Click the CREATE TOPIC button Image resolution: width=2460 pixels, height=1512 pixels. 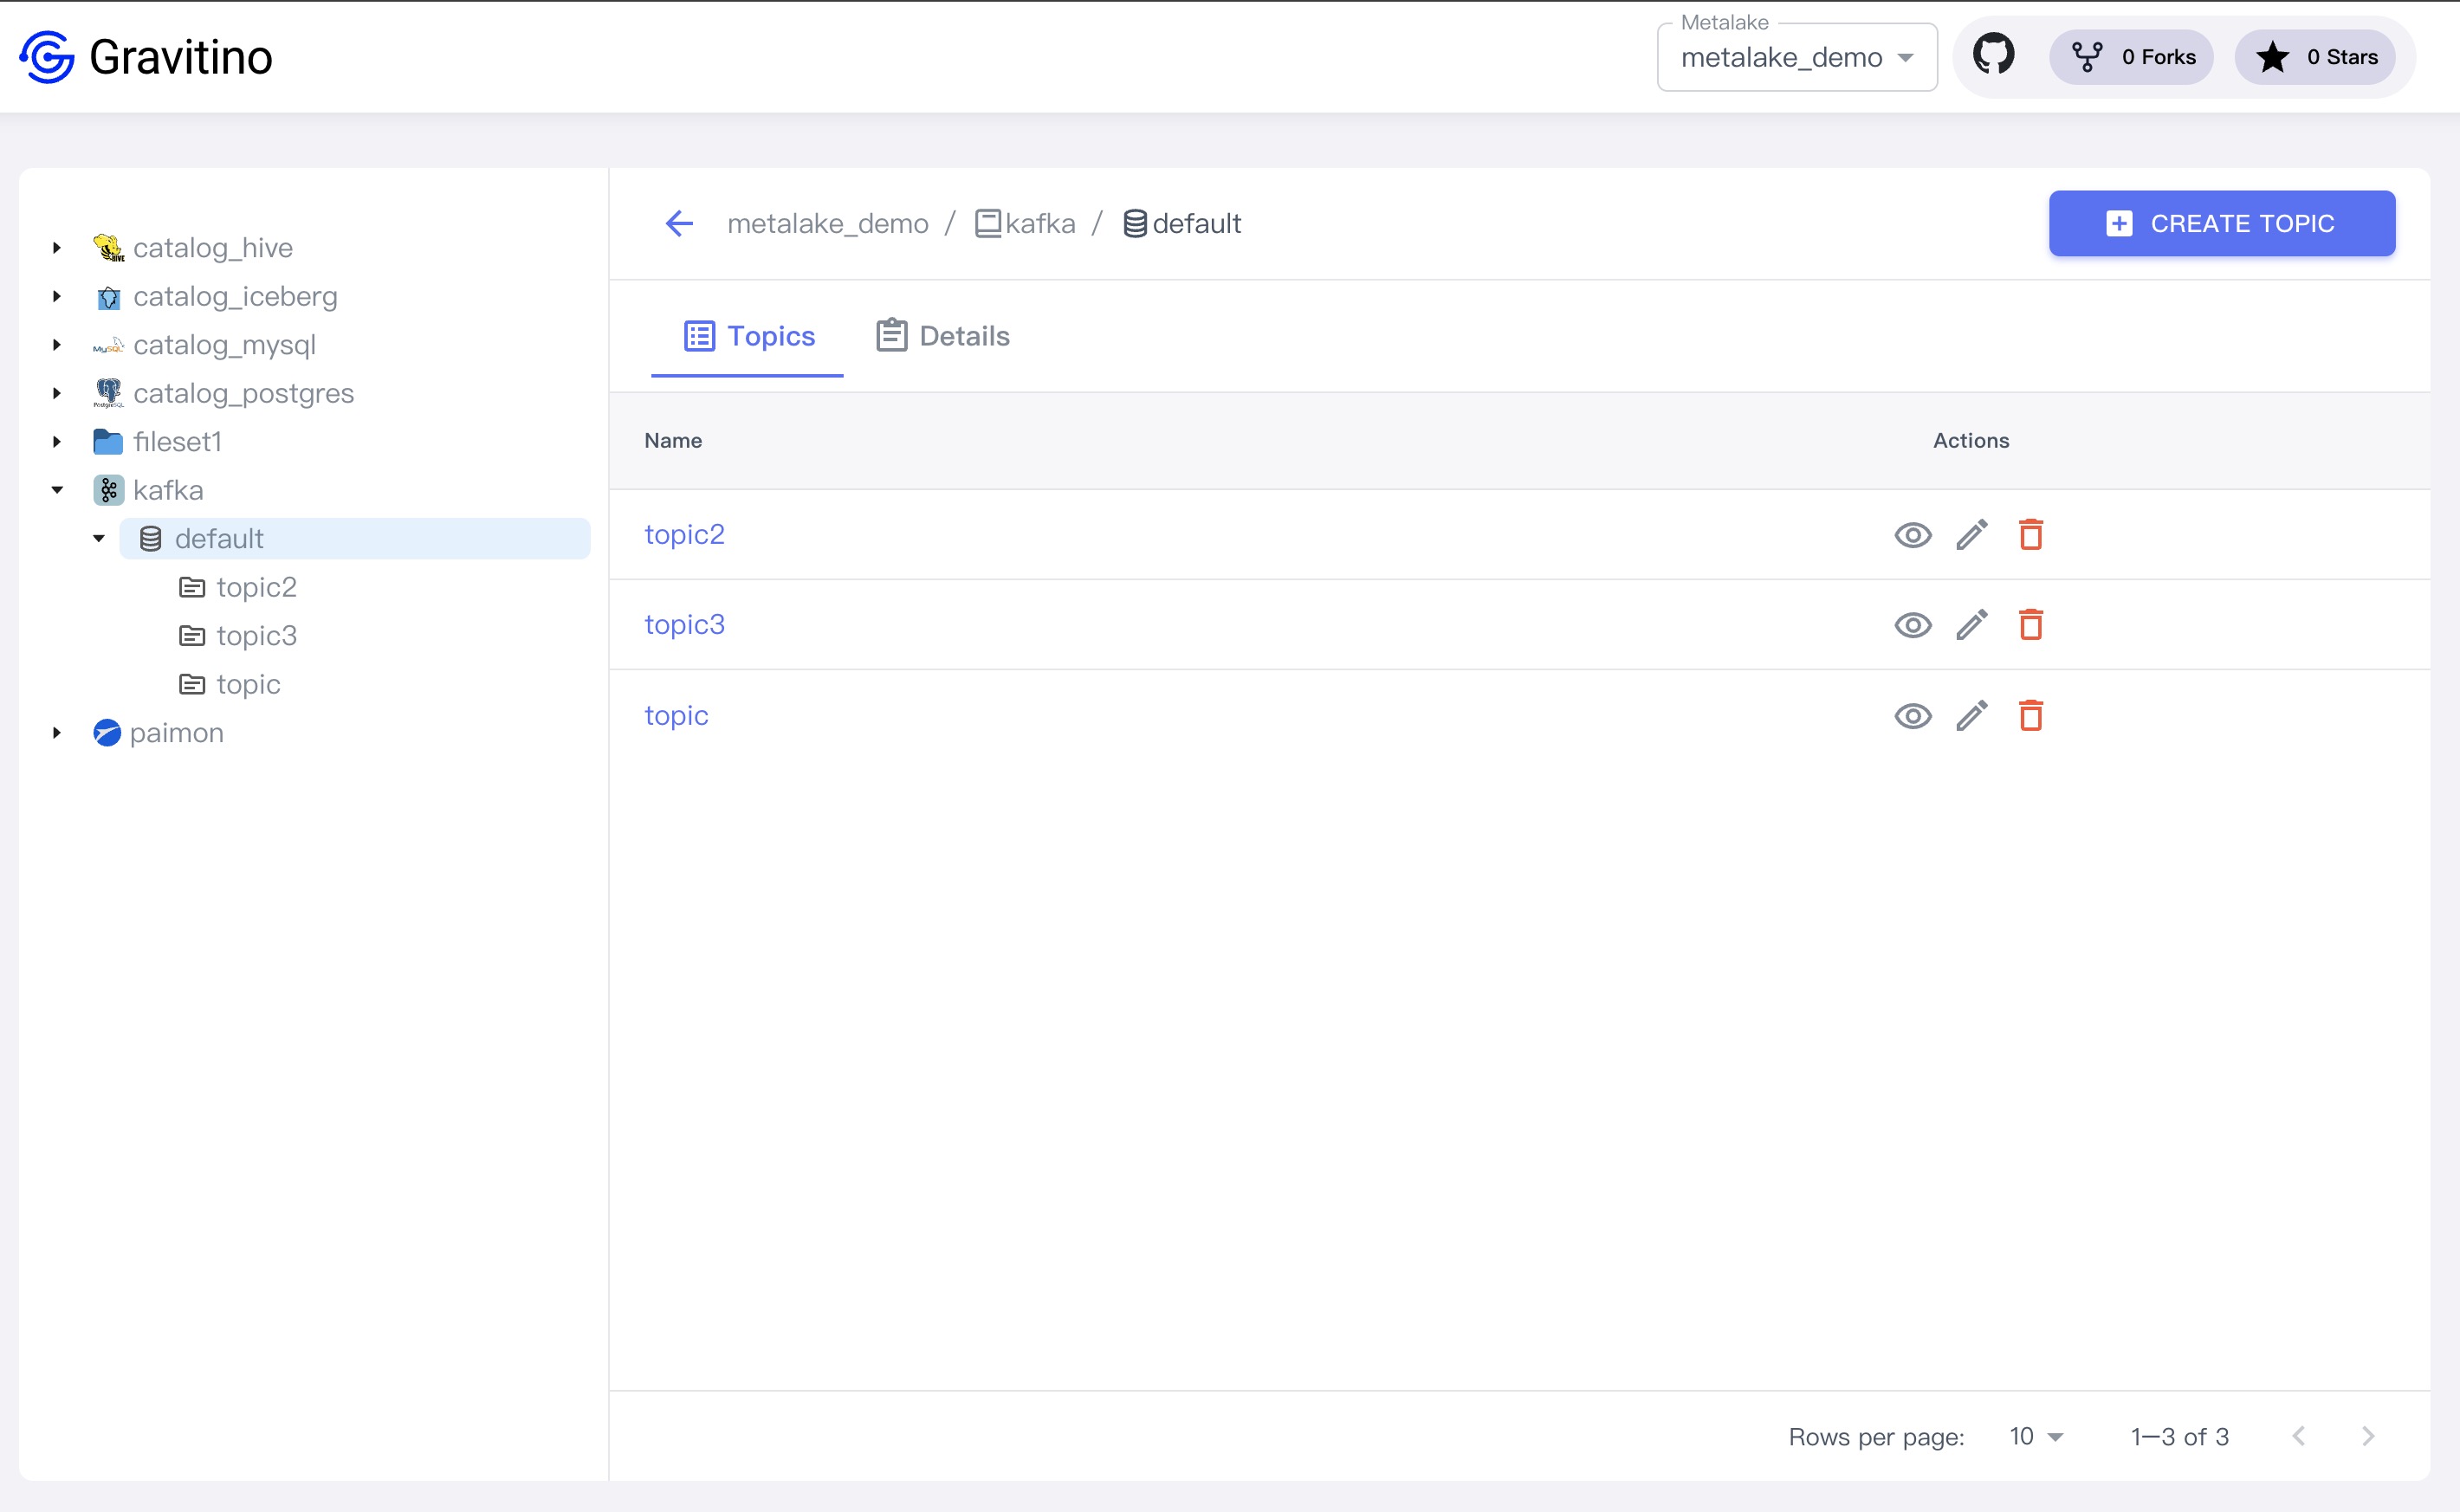[x=2221, y=223]
